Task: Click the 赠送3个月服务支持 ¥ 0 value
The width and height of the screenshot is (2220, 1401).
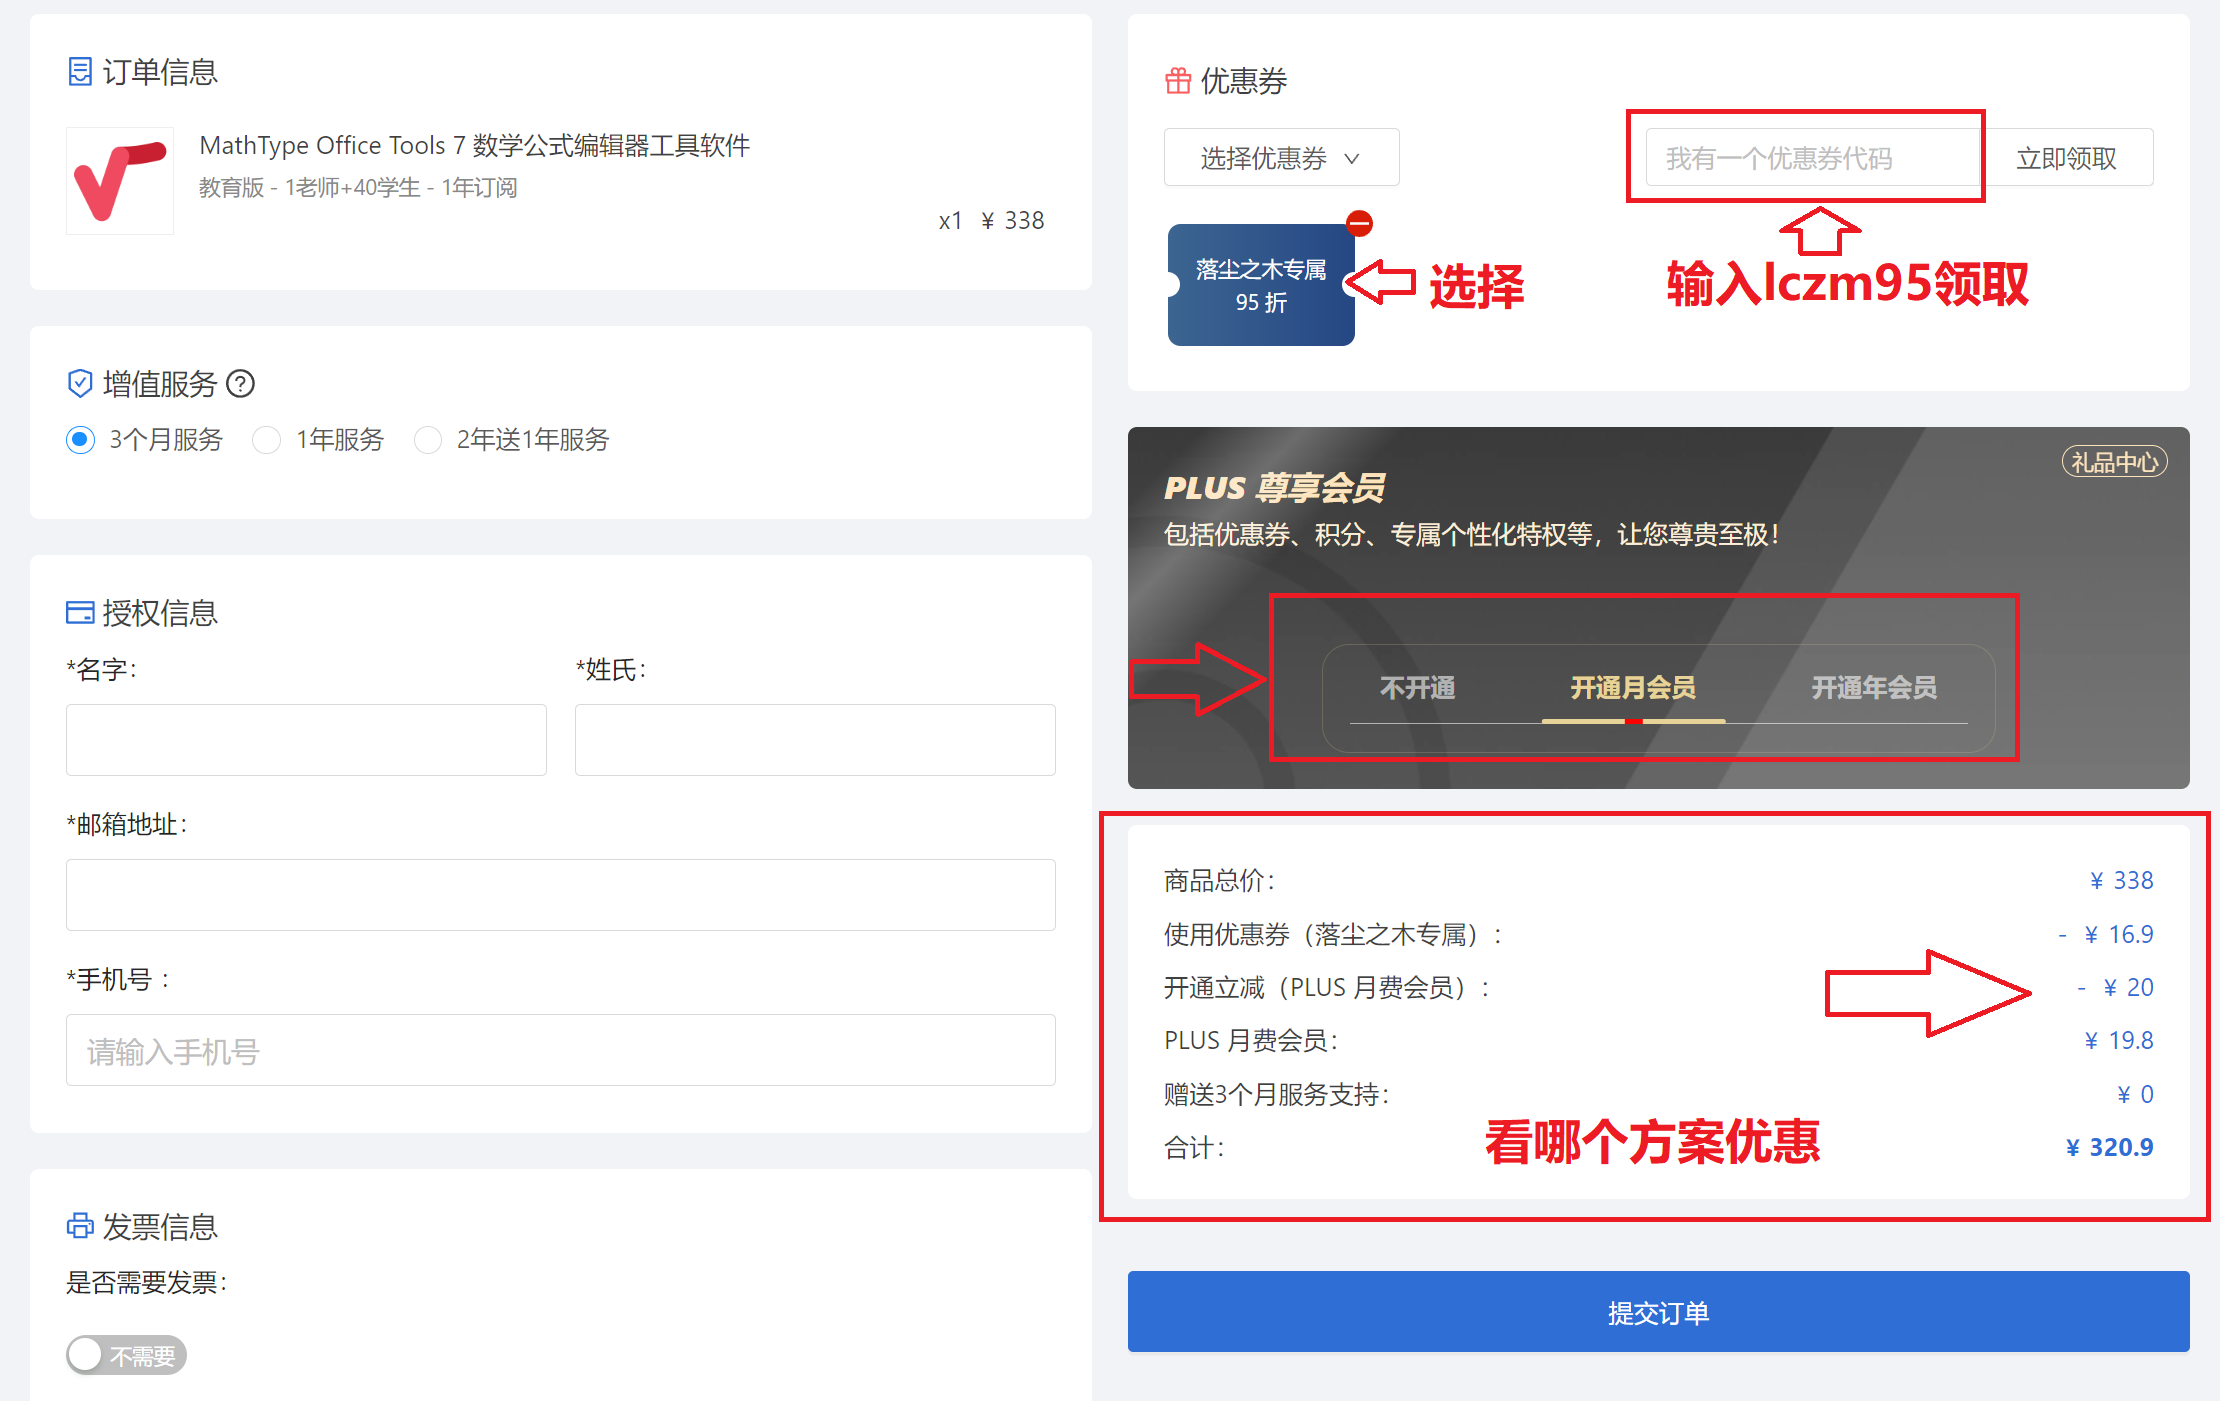Action: click(x=2135, y=1094)
